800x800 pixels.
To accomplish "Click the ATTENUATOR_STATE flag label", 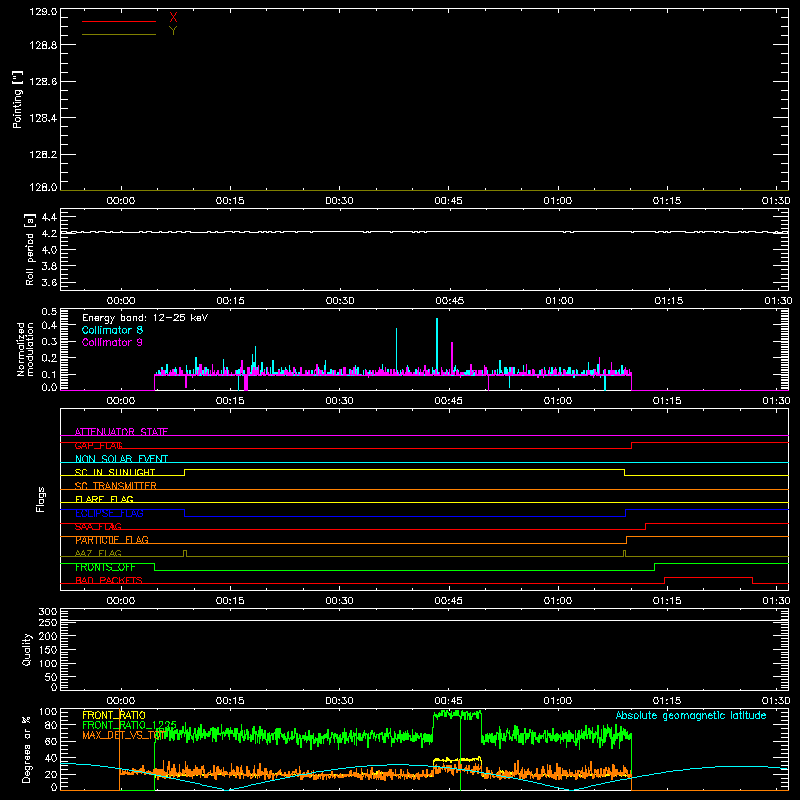I will 121,432.
